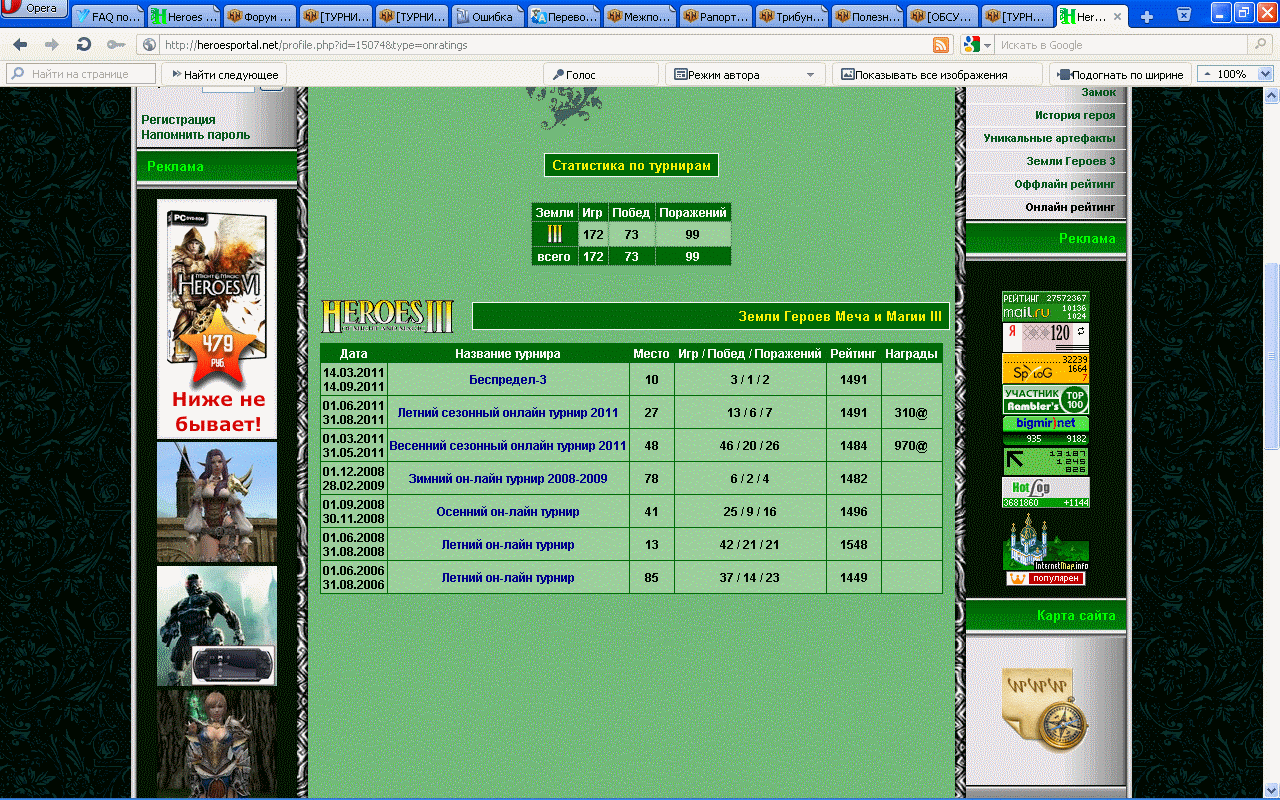
Task: Open the HotLog counter badge
Action: 1046,492
